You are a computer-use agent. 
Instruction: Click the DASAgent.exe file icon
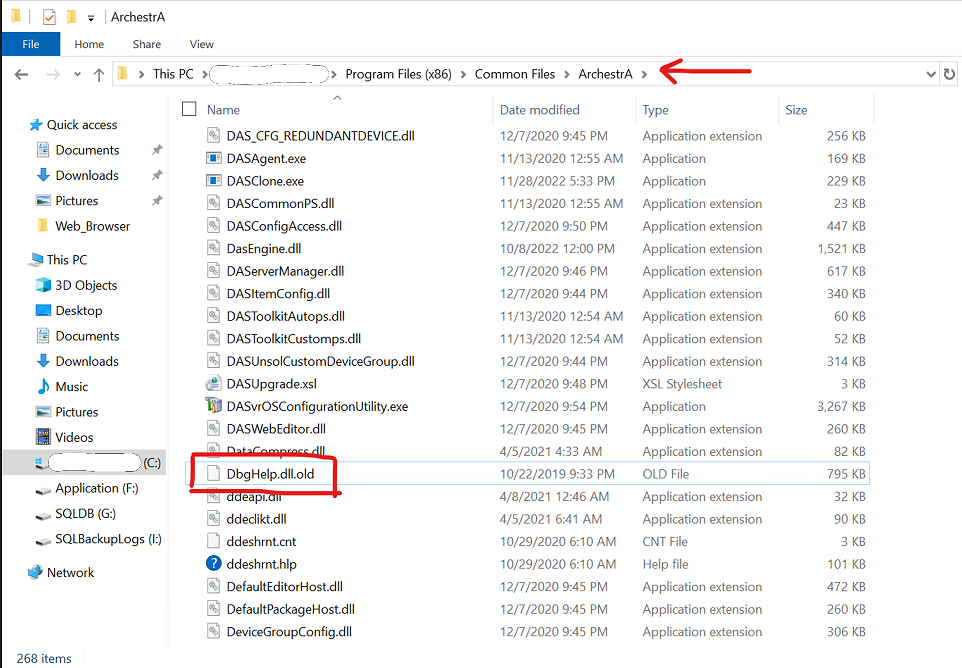pos(214,158)
